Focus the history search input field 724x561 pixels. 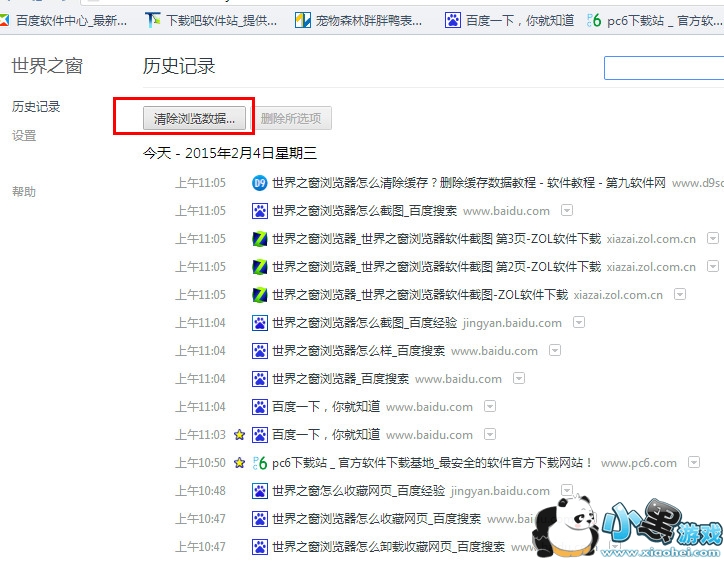pyautogui.click(x=664, y=68)
